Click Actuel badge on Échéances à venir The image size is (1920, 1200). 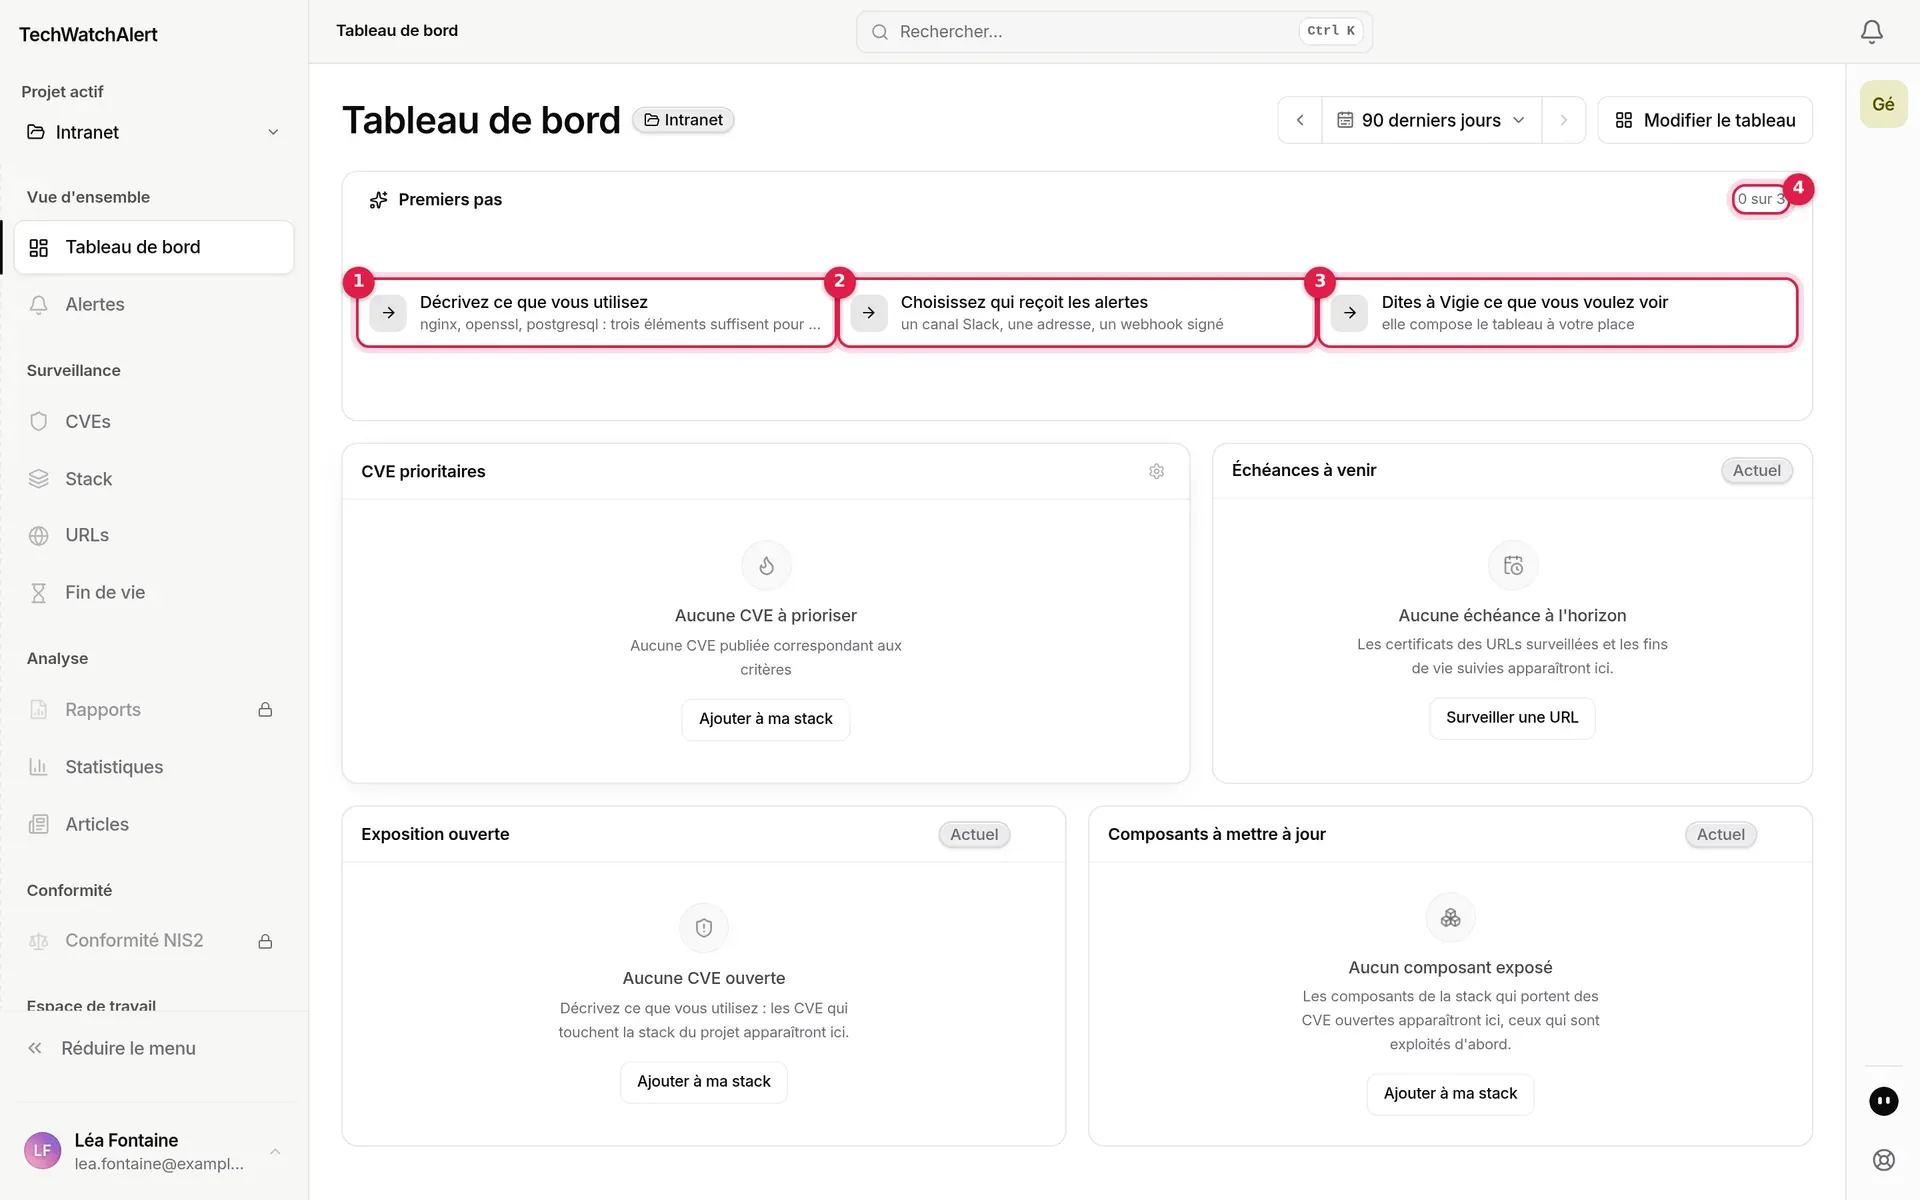[1756, 471]
